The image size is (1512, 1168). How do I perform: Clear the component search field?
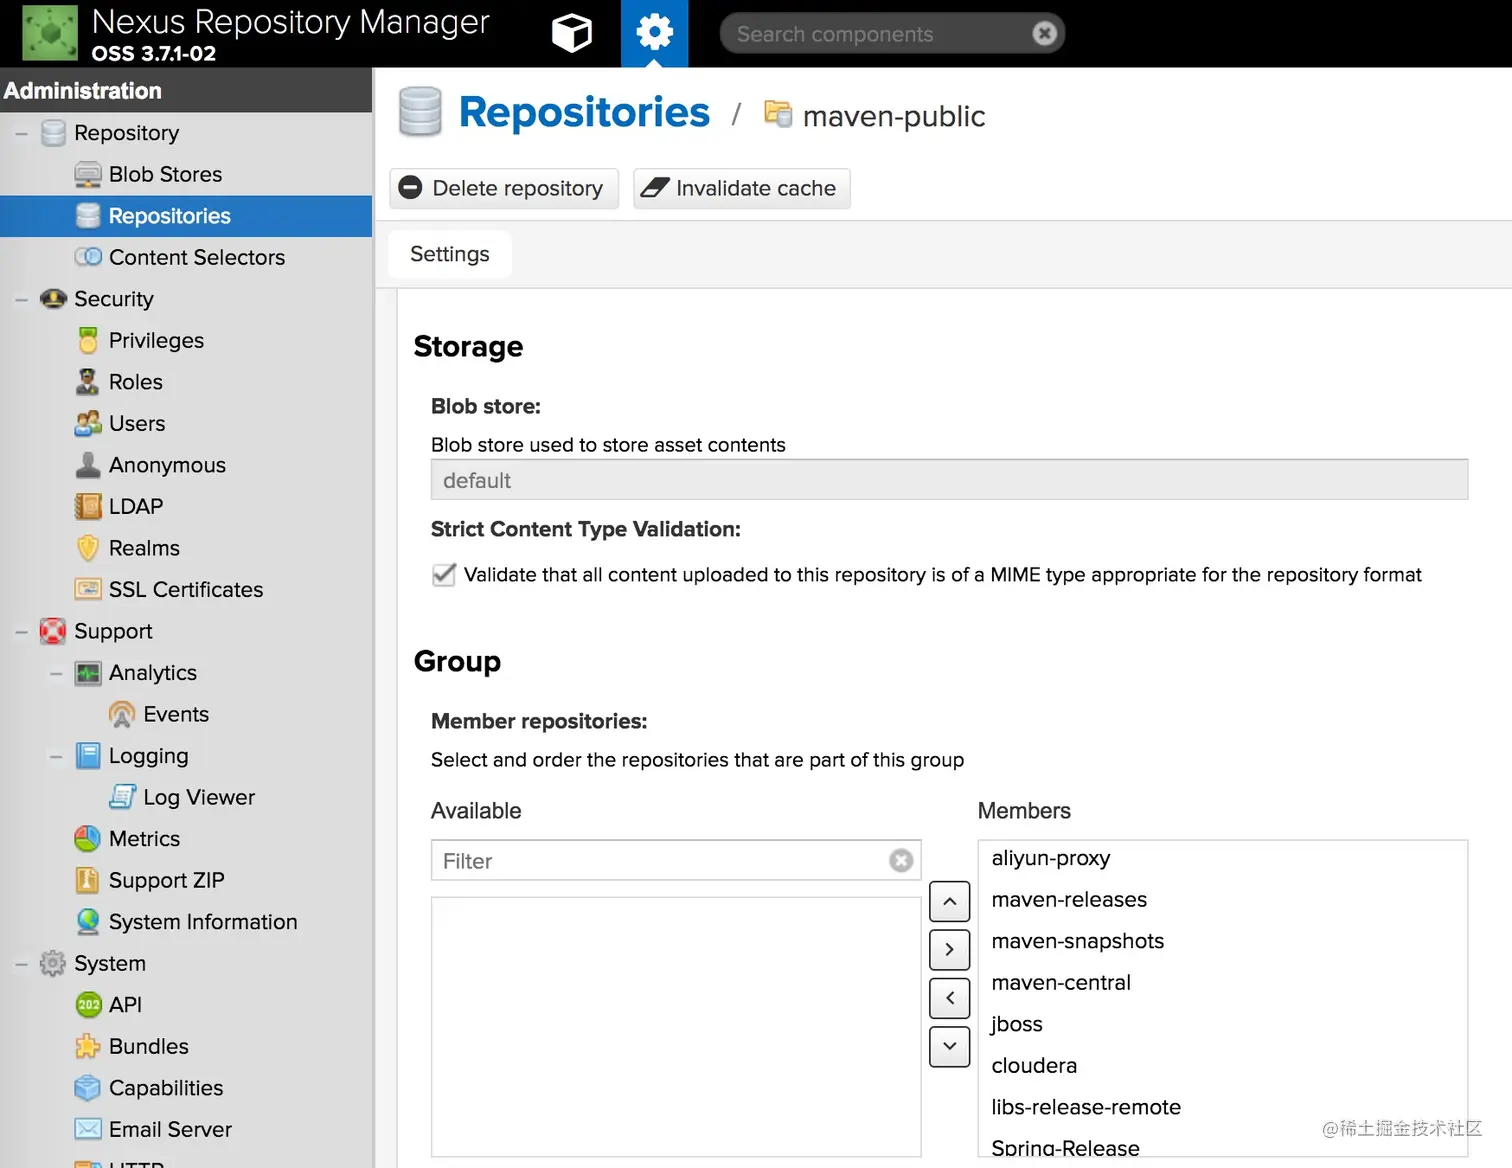1044,34
